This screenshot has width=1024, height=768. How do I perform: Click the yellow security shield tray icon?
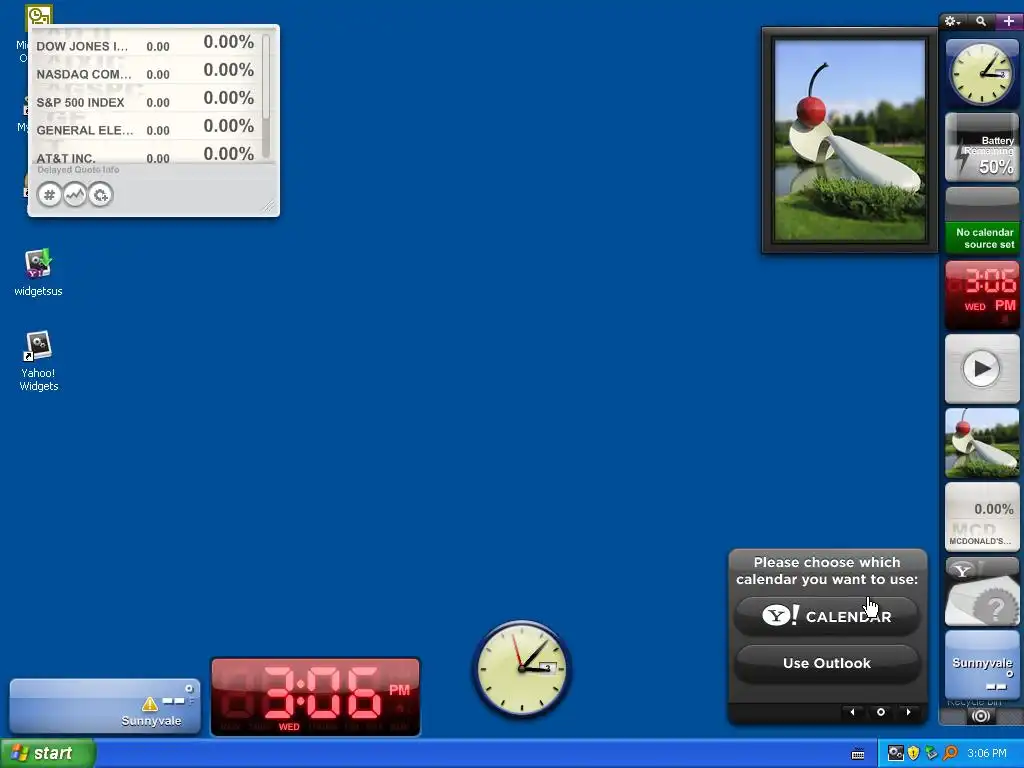click(x=913, y=753)
